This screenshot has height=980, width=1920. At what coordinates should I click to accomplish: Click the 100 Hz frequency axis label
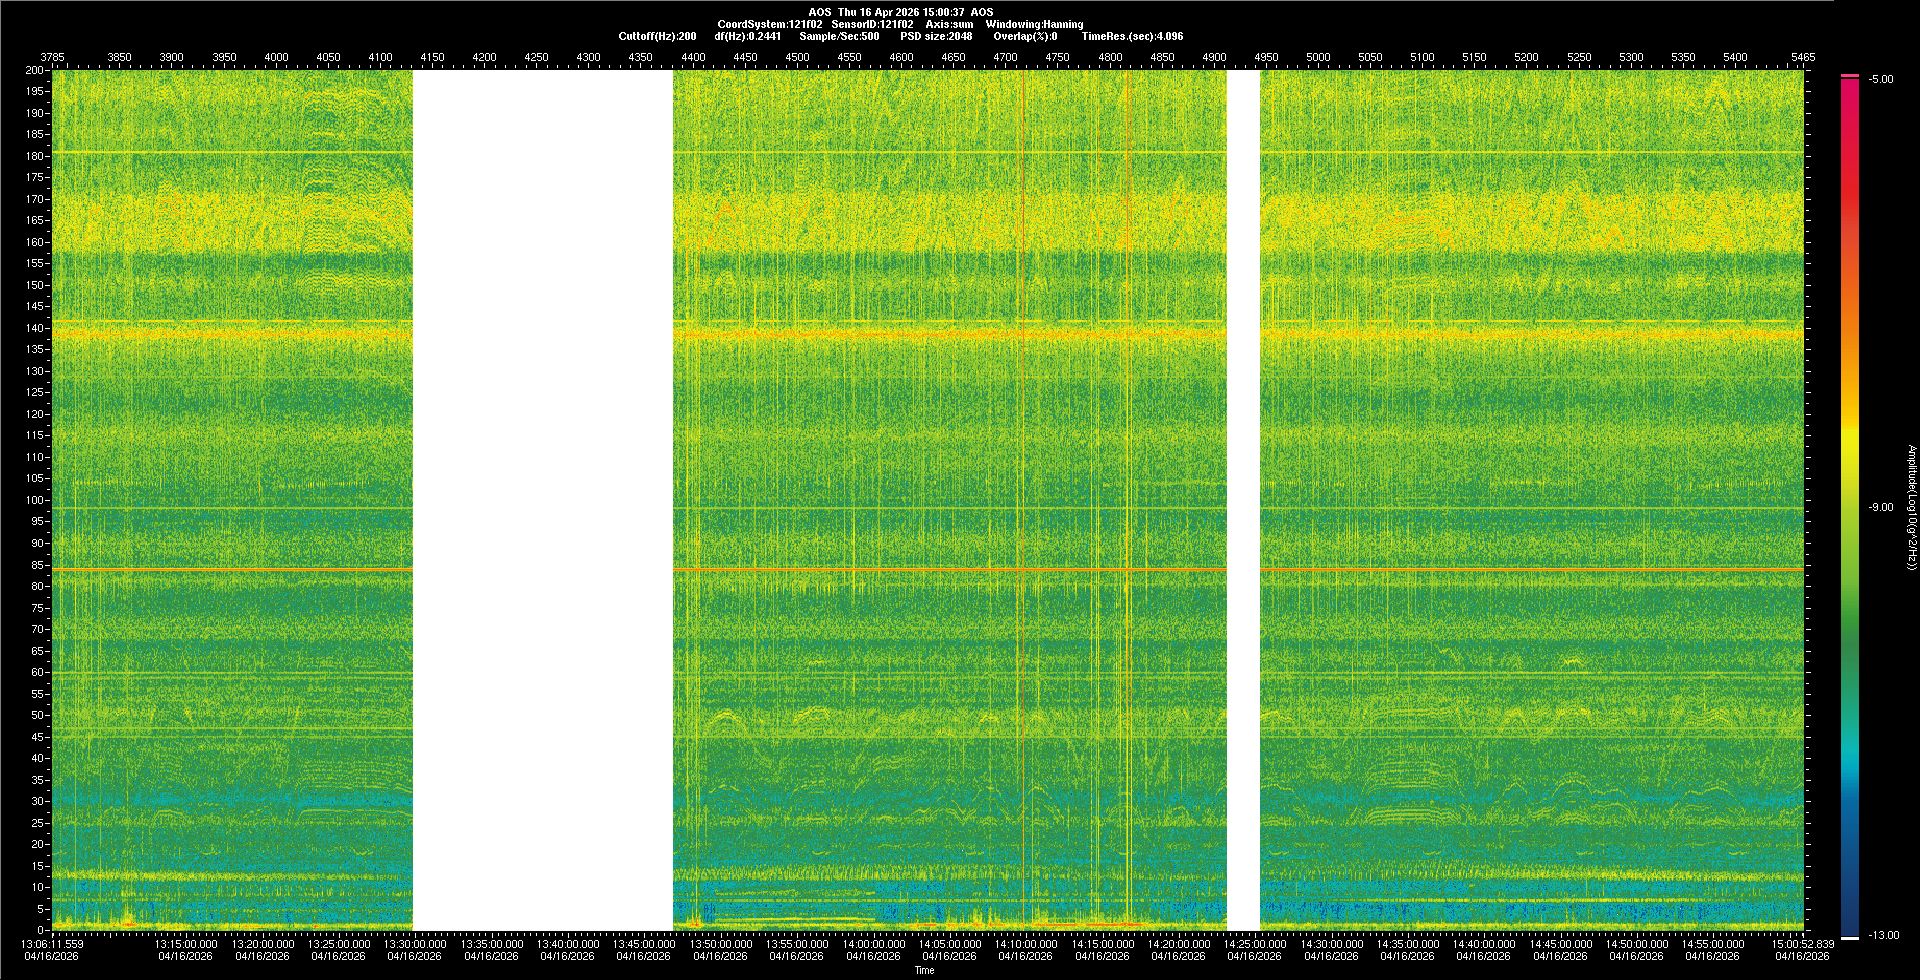34,500
